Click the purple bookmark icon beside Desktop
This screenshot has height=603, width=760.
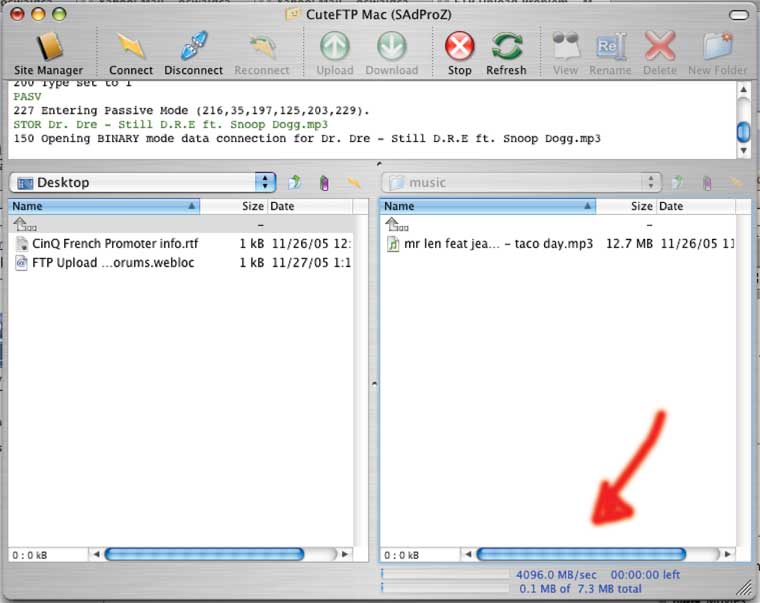(324, 183)
